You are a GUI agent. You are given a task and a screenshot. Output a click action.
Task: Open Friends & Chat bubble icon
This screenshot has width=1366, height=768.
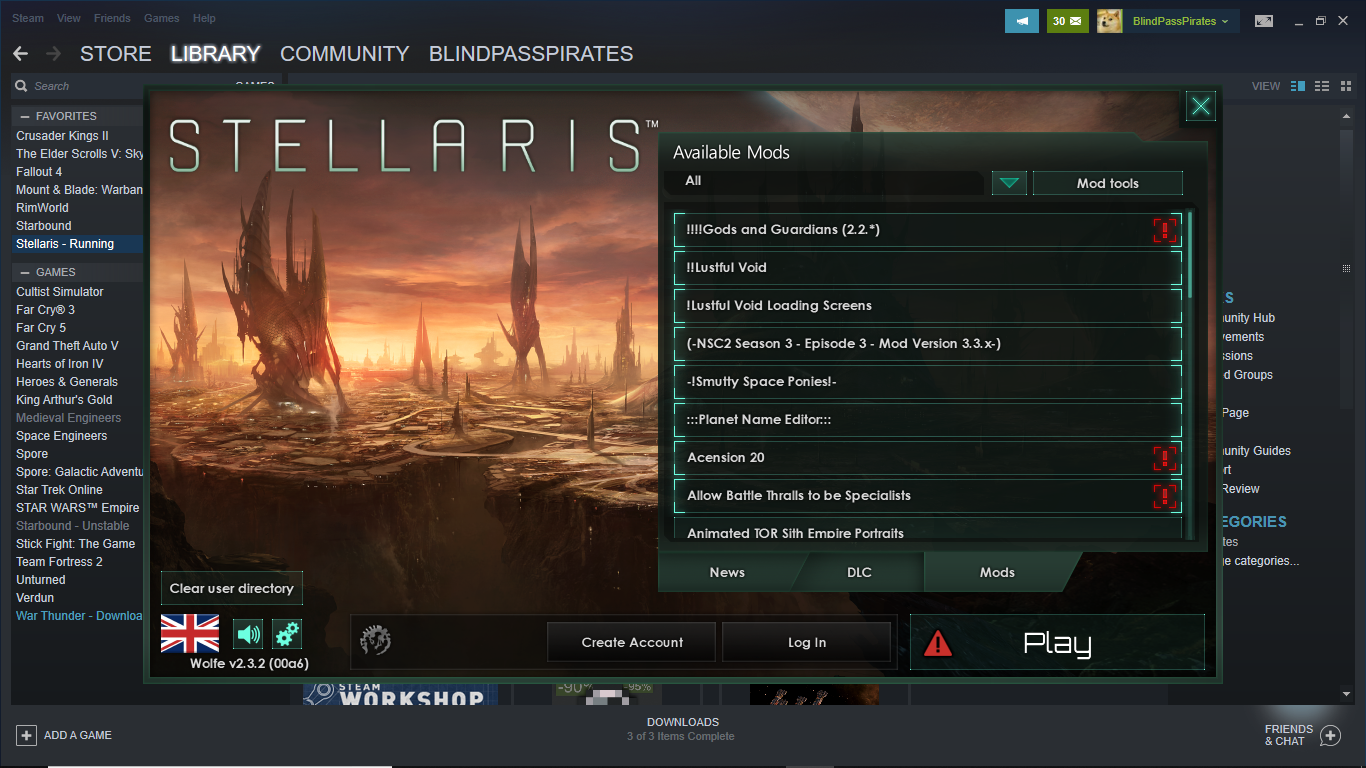coord(1330,736)
